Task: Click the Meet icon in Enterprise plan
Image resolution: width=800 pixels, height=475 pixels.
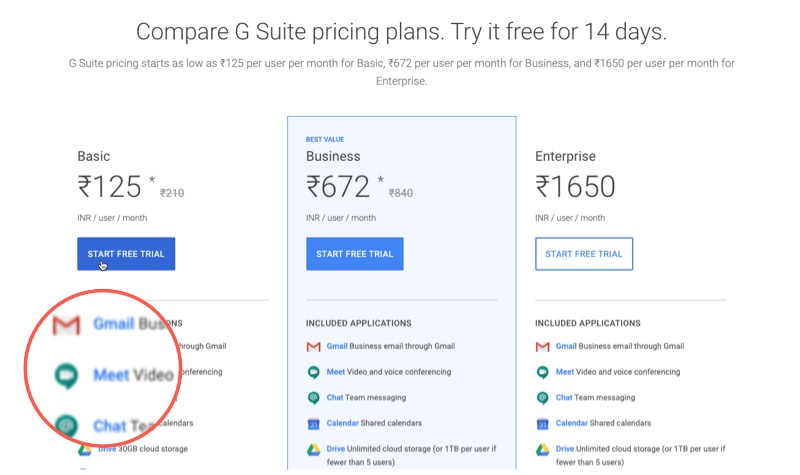Action: pyautogui.click(x=542, y=372)
